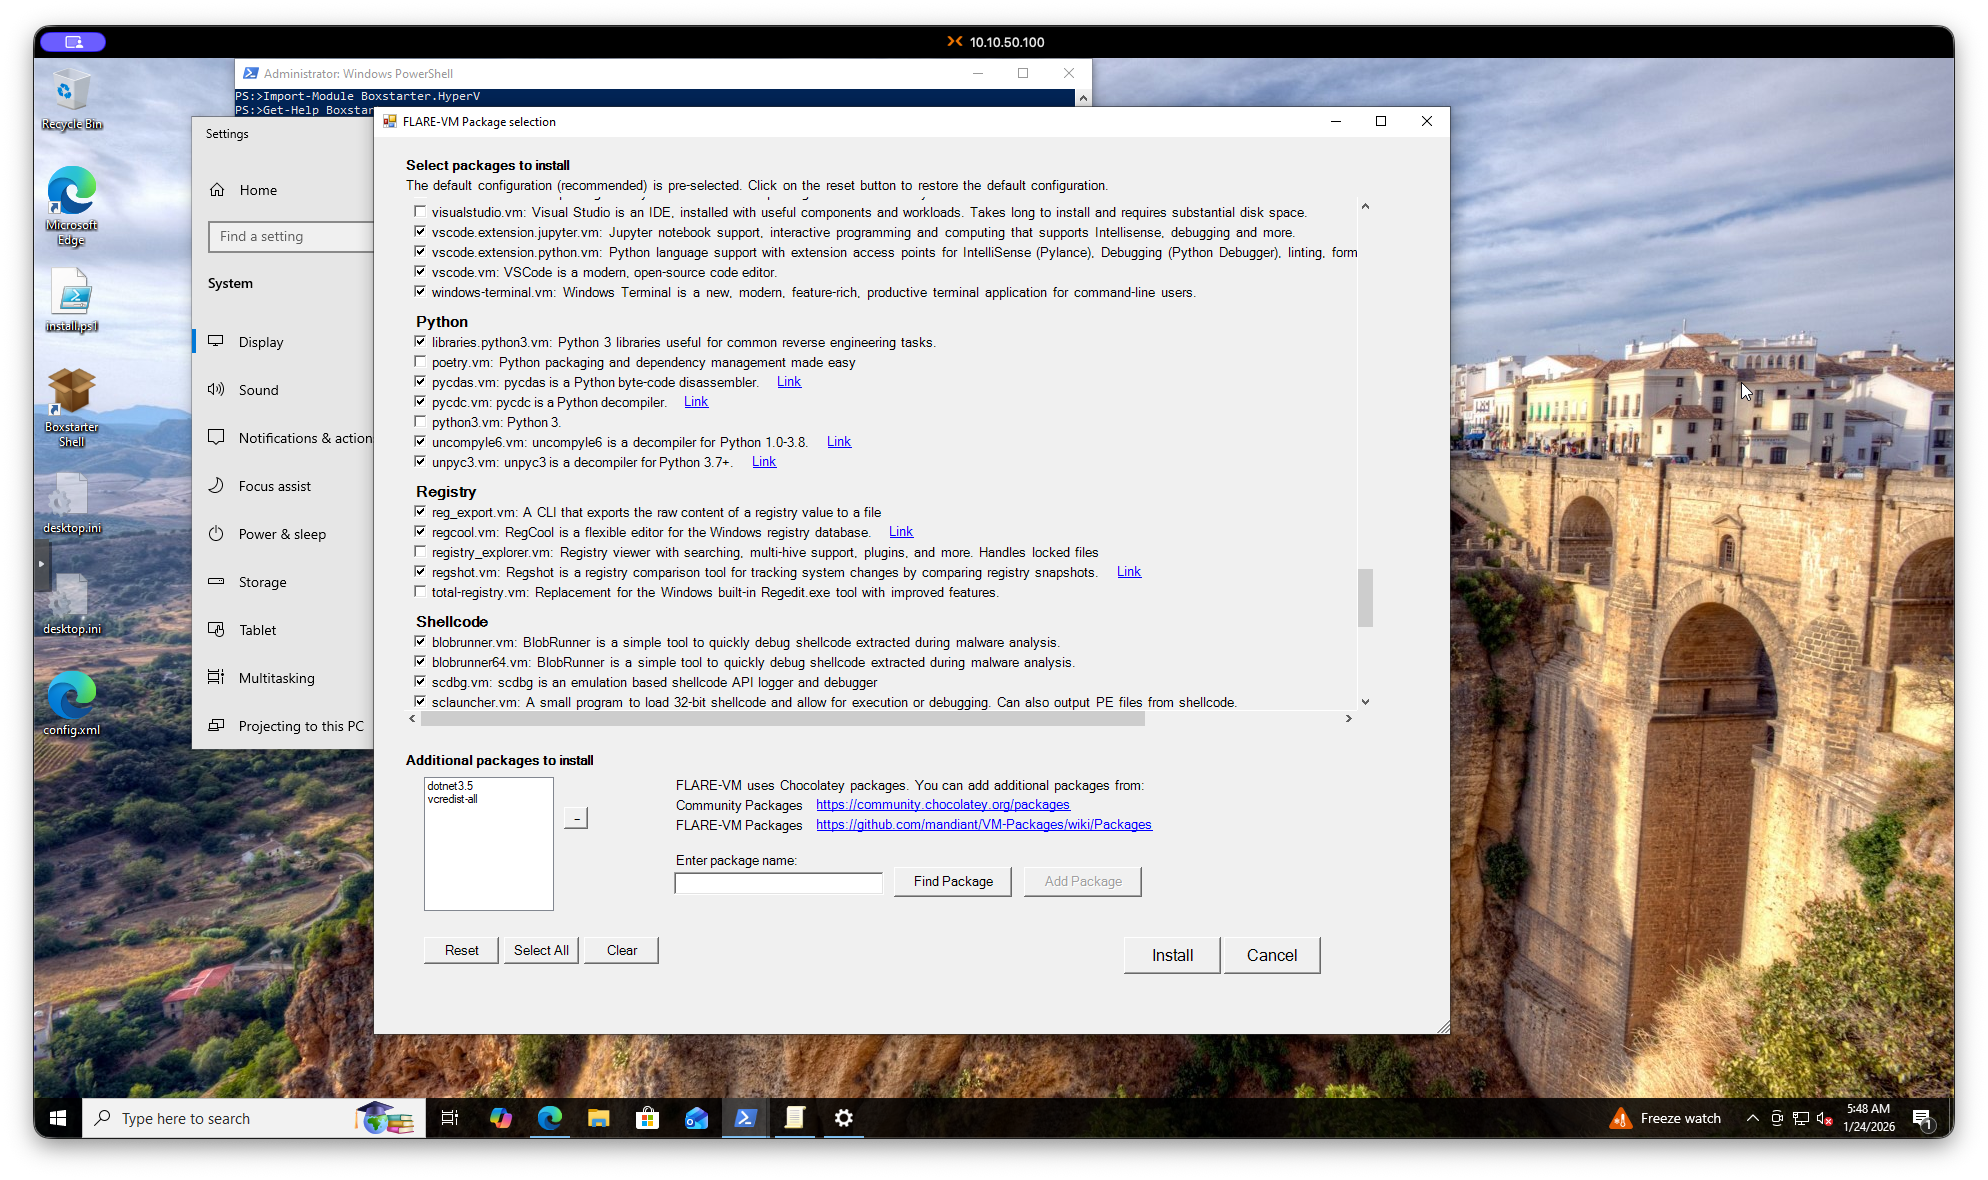1988x1180 pixels.
Task: Open the Recycle Bin desktop icon
Action: [71, 98]
